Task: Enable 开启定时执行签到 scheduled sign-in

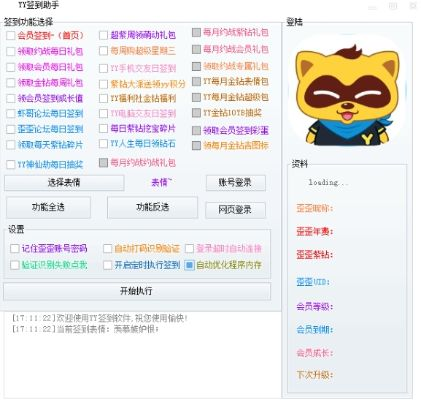Action: coord(107,265)
